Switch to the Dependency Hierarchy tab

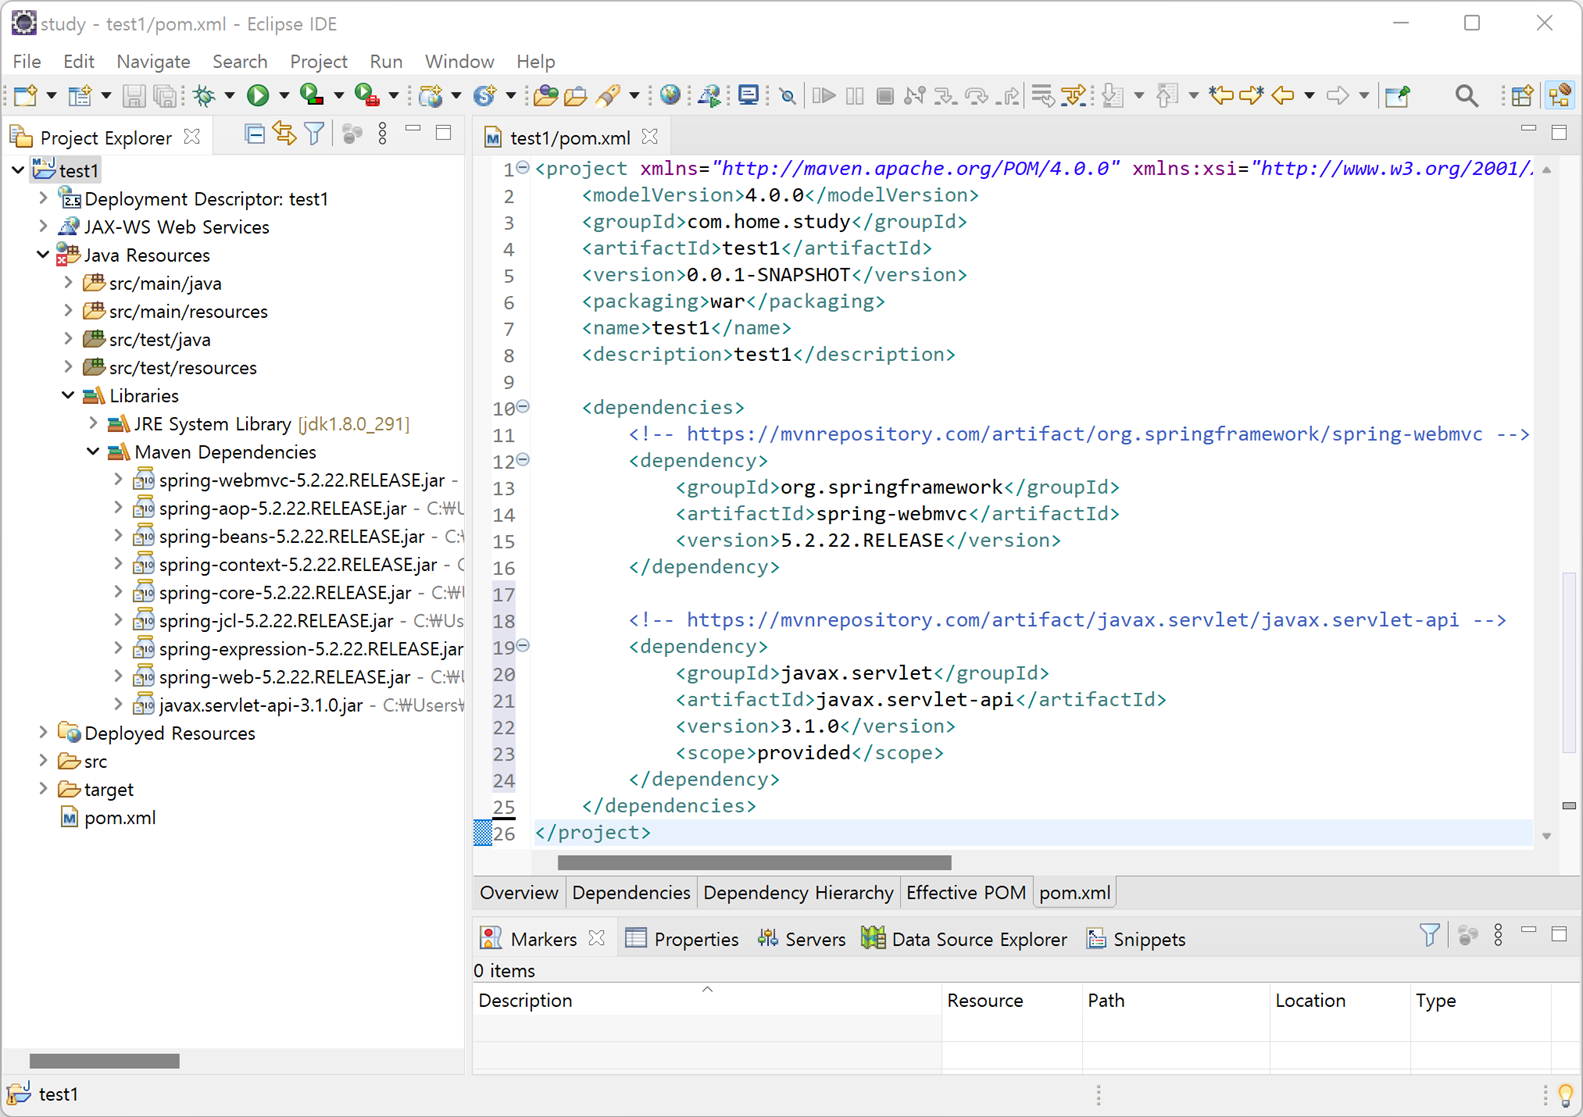click(798, 892)
